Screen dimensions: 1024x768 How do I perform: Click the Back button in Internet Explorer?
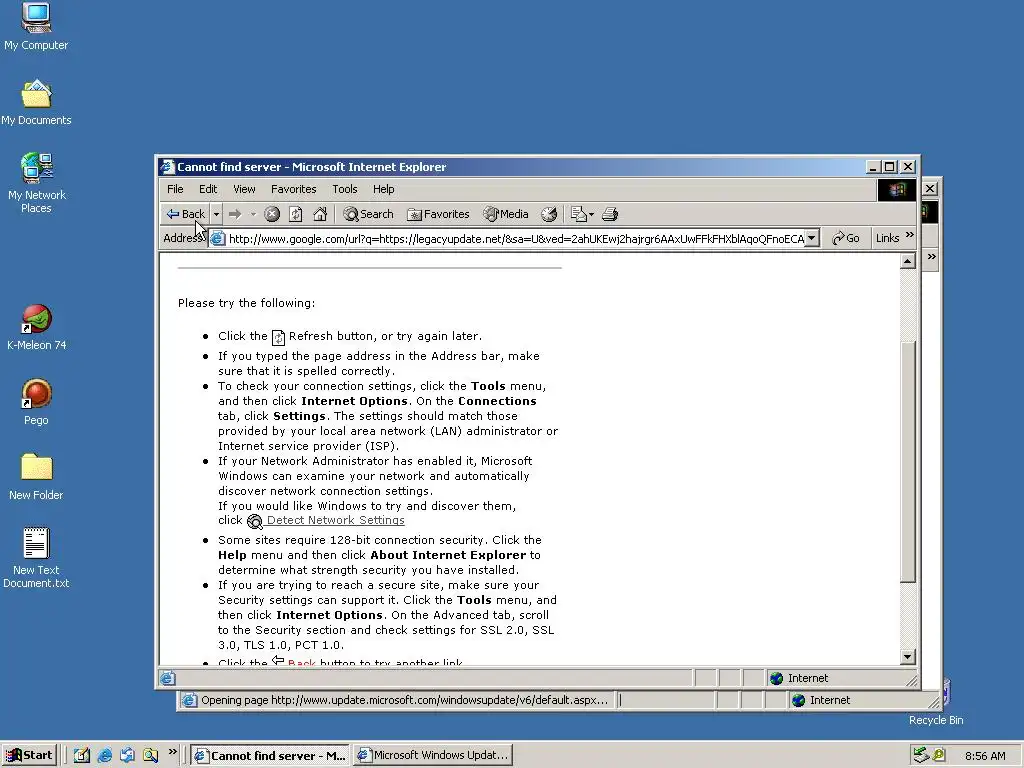coord(186,214)
